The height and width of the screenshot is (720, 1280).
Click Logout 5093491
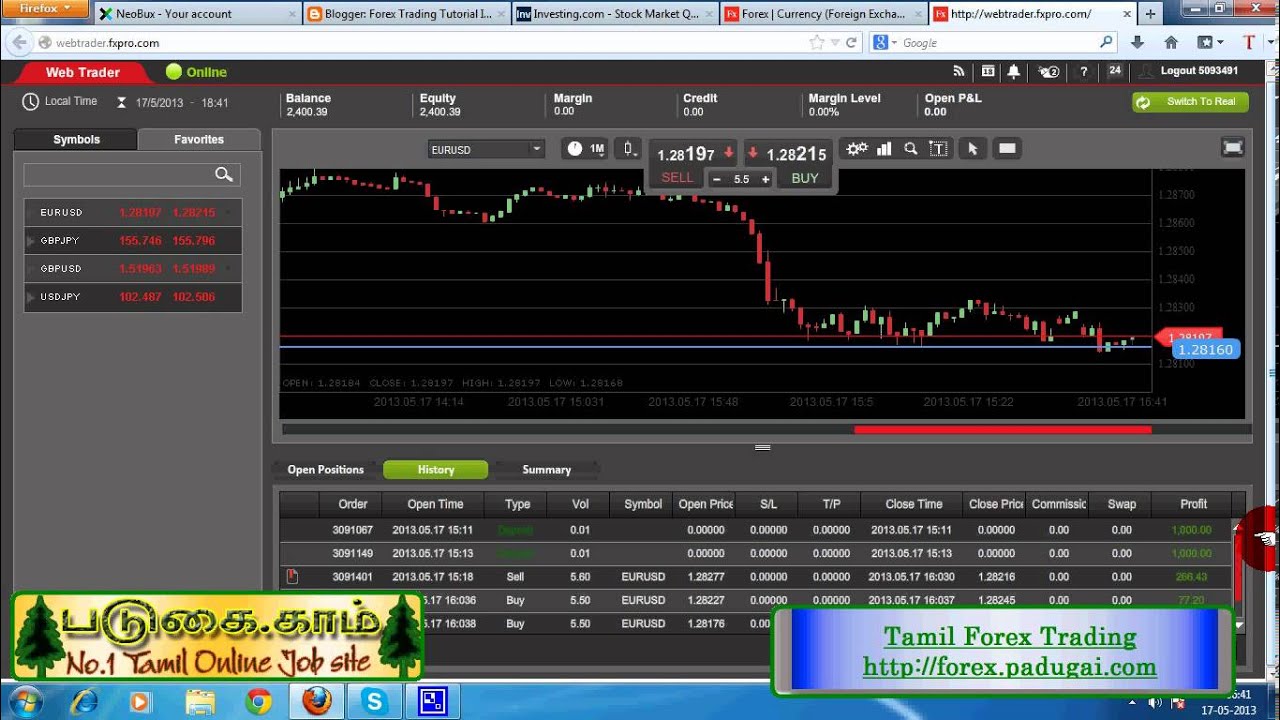pyautogui.click(x=1199, y=71)
